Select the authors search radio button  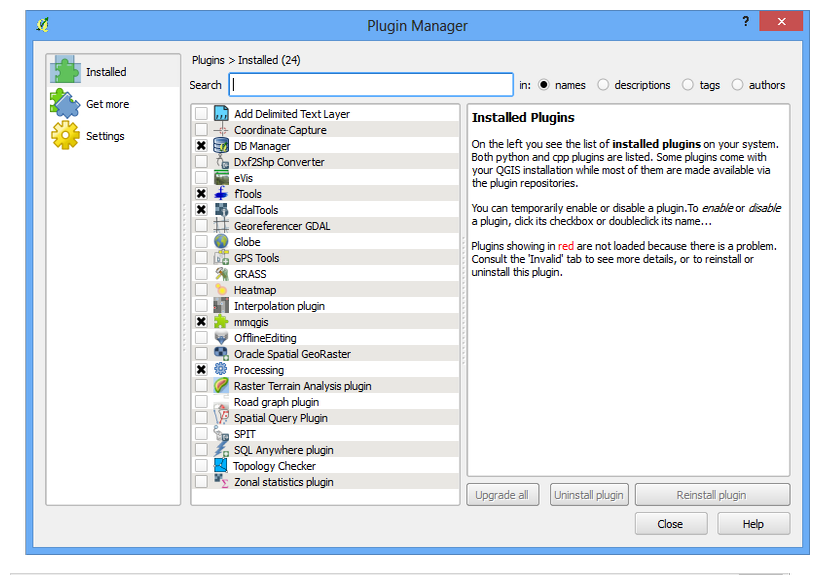[737, 85]
